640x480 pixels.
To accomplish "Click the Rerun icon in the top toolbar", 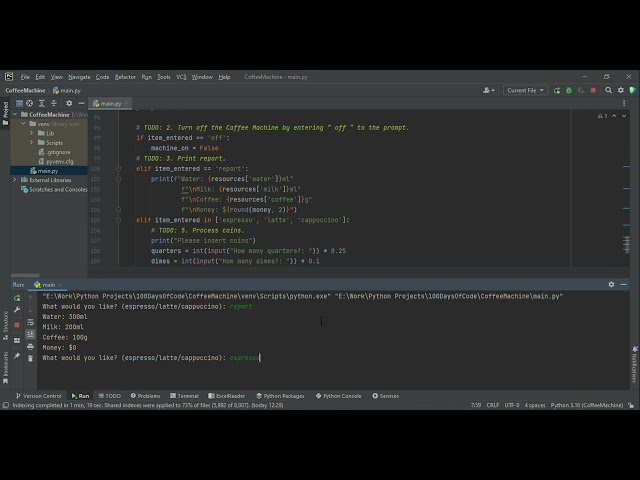I will click(x=557, y=90).
